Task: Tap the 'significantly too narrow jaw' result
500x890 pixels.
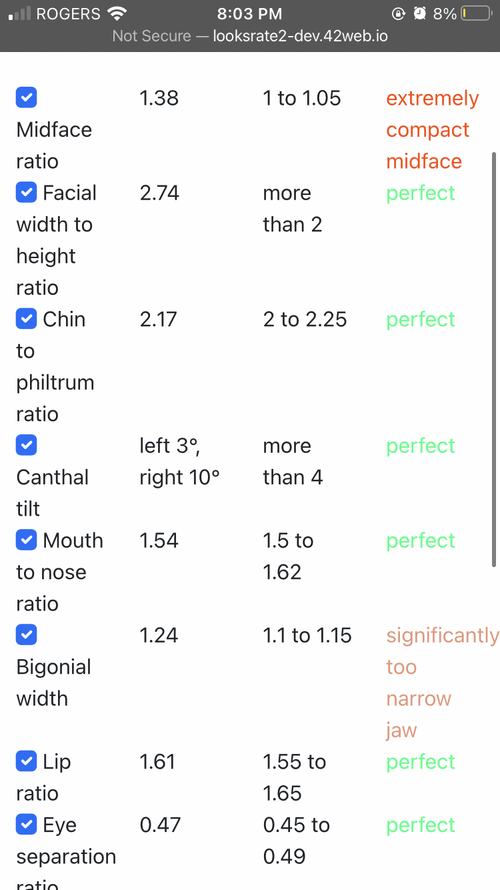Action: click(x=442, y=682)
